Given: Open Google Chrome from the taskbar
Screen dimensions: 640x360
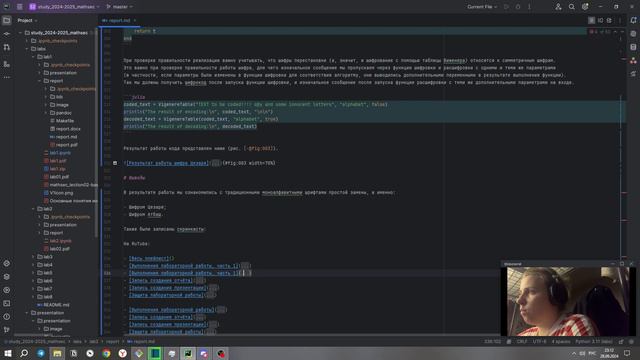Looking at the screenshot, I should click(x=106, y=353).
